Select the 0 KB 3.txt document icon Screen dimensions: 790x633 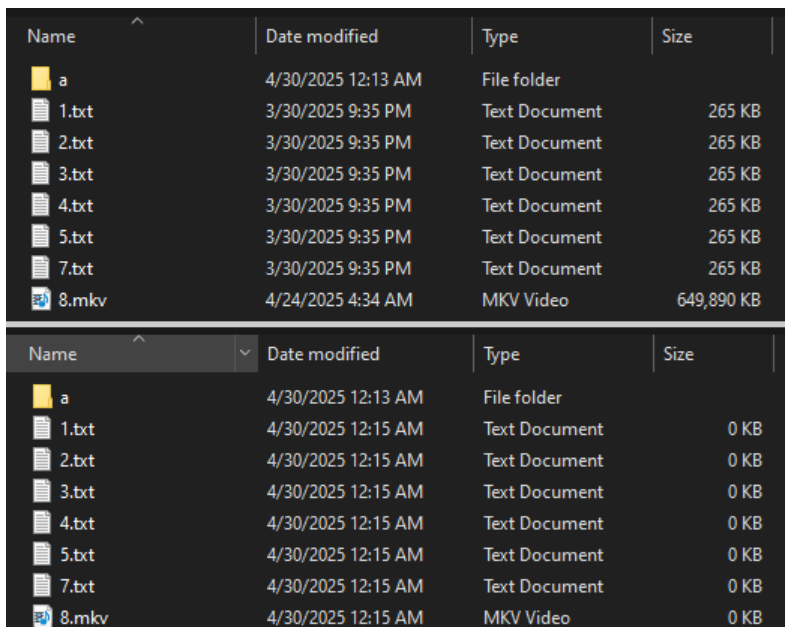coord(42,492)
